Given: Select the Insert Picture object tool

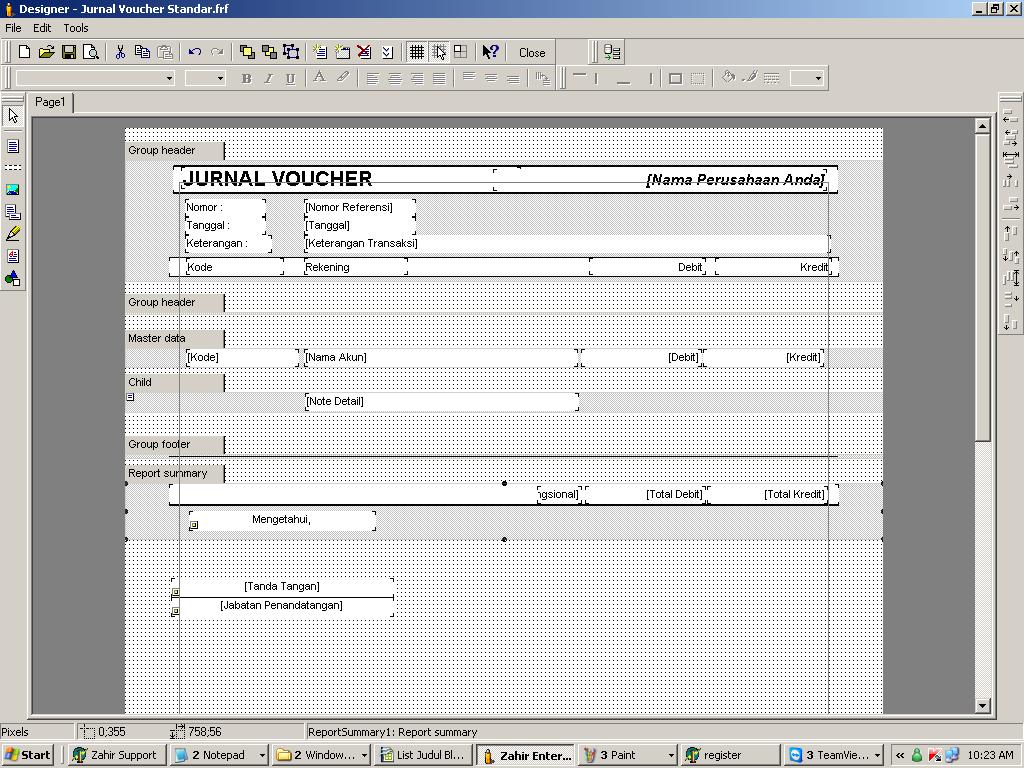Looking at the screenshot, I should click(x=13, y=189).
